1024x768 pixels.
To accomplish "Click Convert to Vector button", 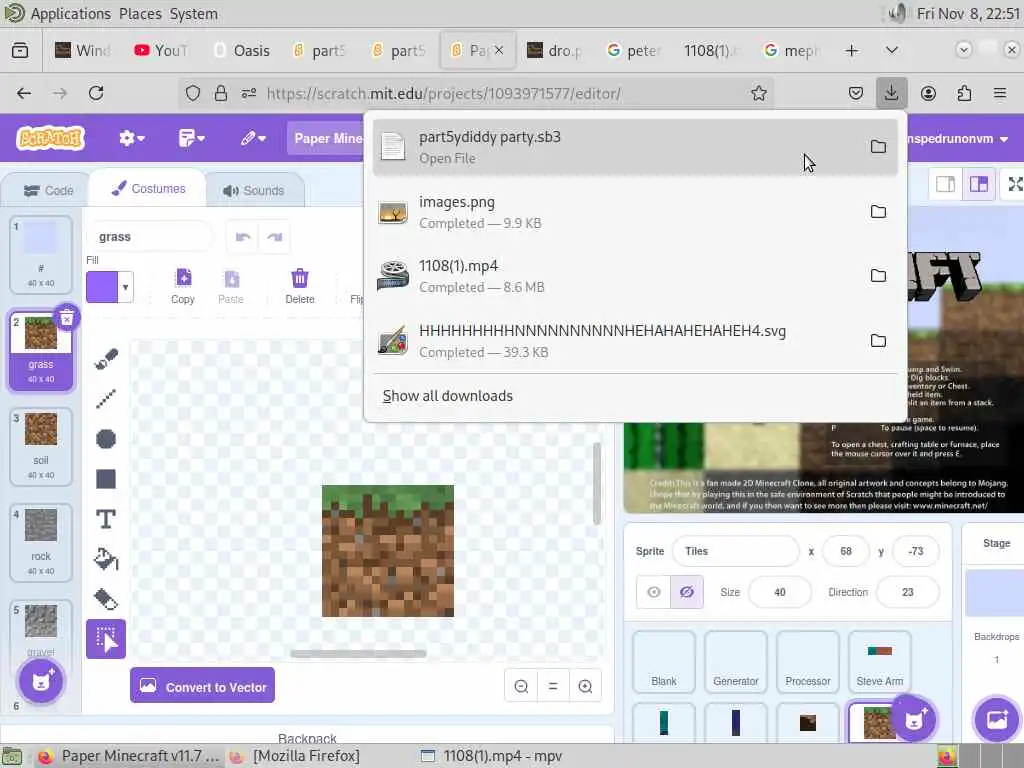I will [202, 685].
